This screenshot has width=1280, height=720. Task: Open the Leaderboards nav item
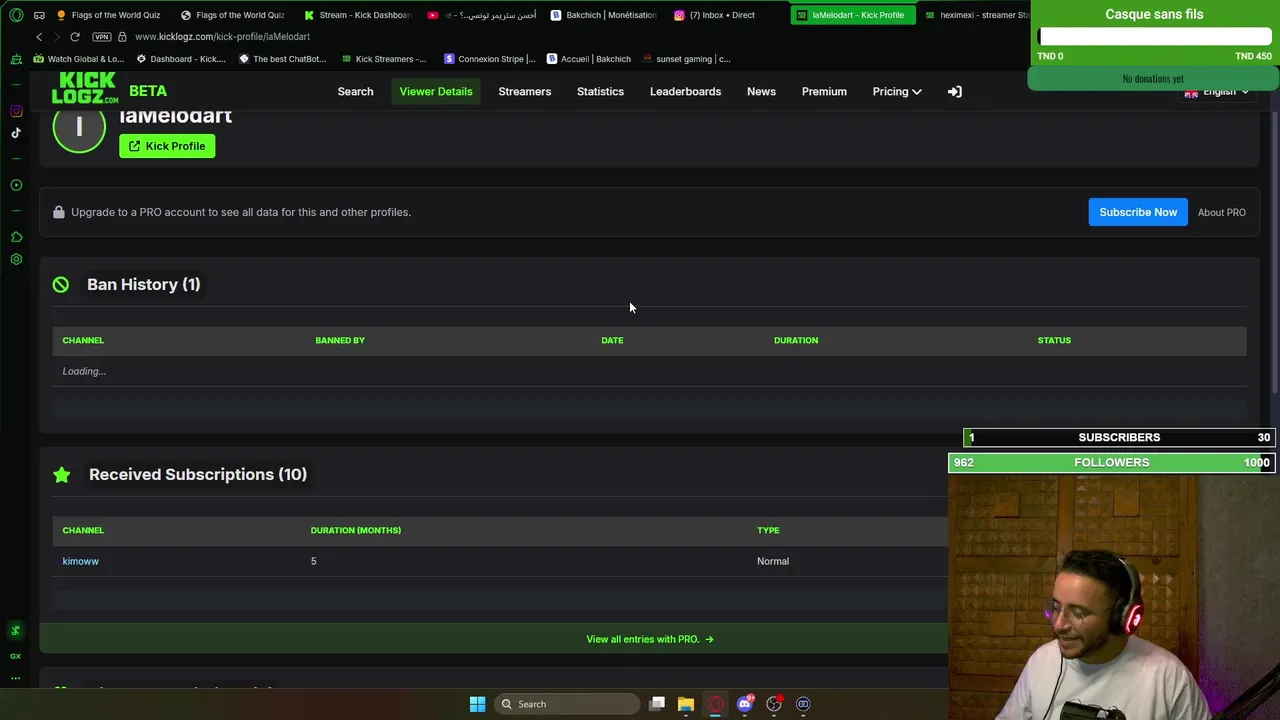coord(685,92)
